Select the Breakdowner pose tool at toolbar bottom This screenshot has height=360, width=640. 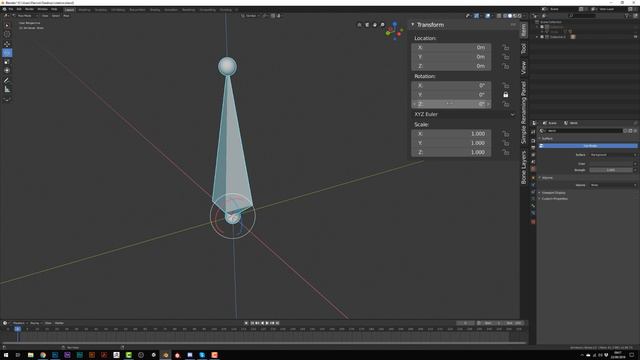point(7,99)
